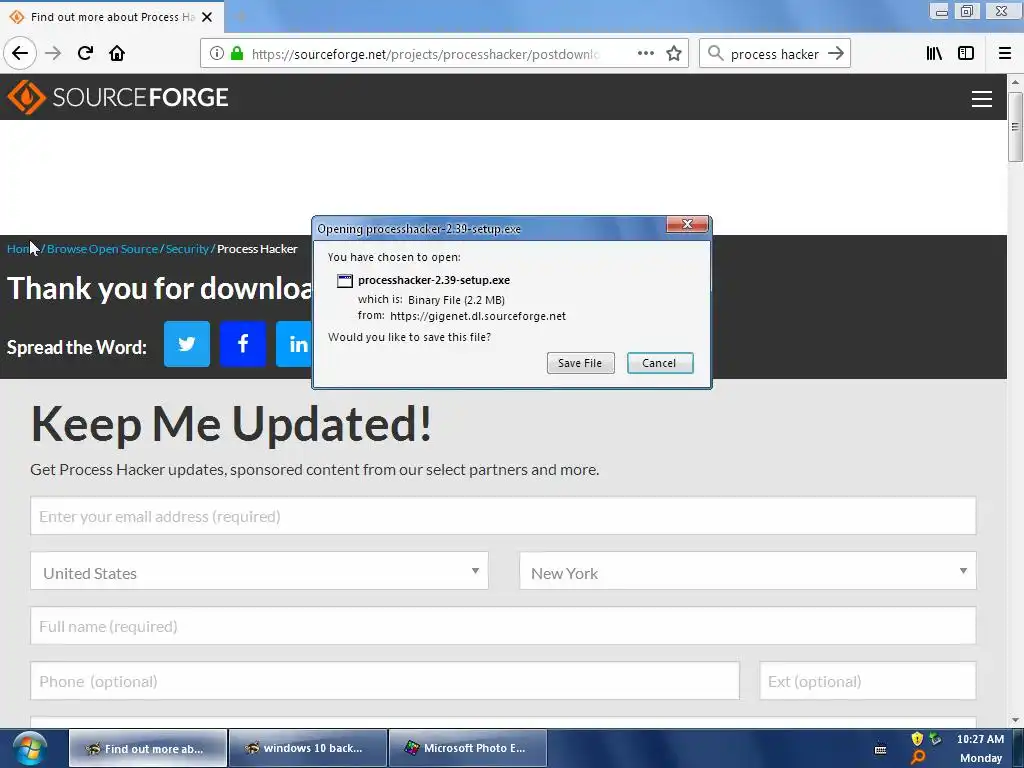The image size is (1024, 768).
Task: Switch to windows 10 back... taskbar window
Action: point(307,748)
